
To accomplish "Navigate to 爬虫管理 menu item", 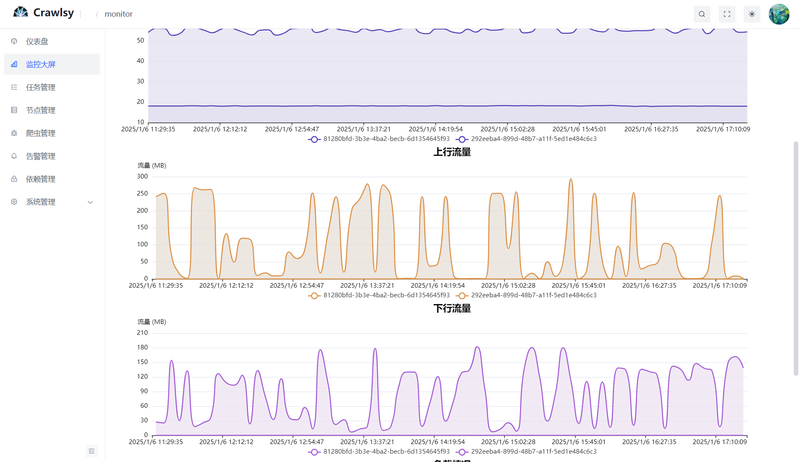I will (52, 133).
